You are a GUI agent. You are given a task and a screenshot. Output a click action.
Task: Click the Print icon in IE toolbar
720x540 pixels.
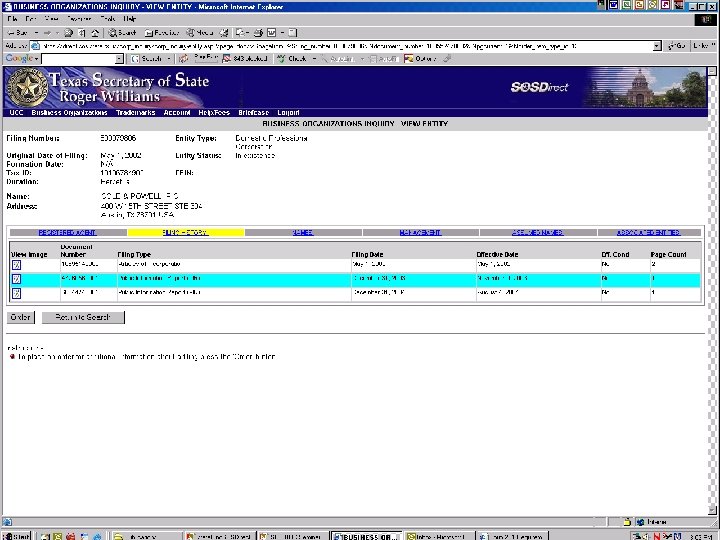(x=259, y=33)
